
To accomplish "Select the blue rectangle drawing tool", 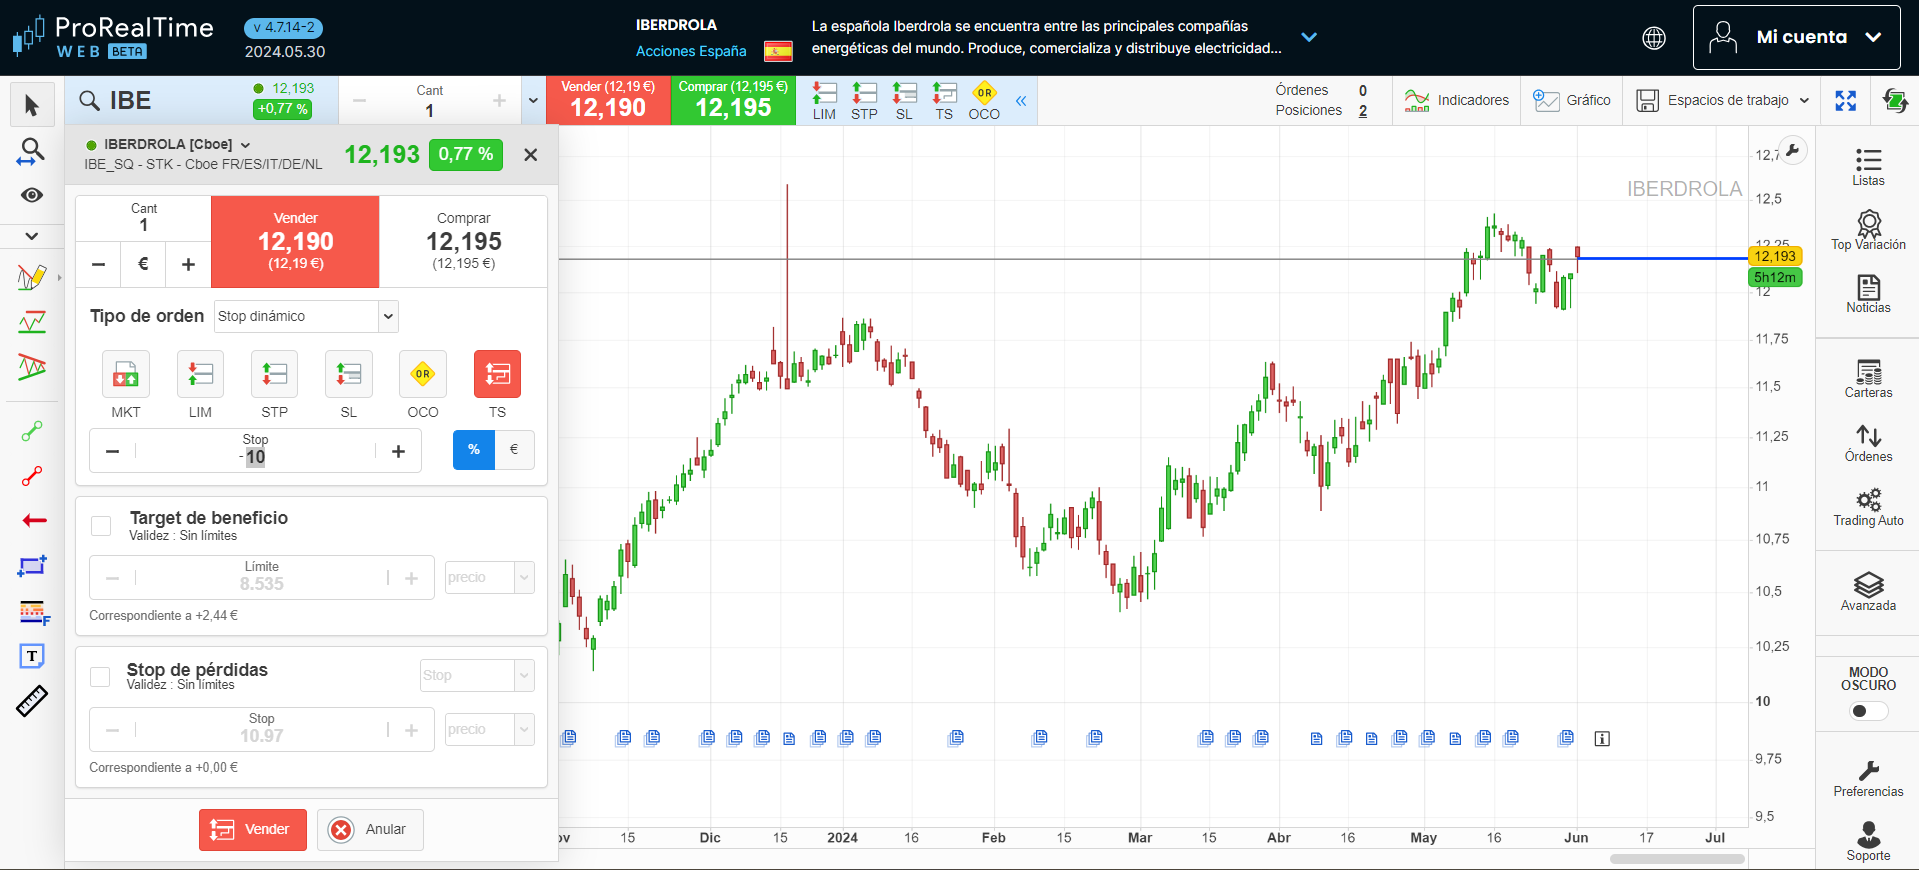I will [x=32, y=566].
